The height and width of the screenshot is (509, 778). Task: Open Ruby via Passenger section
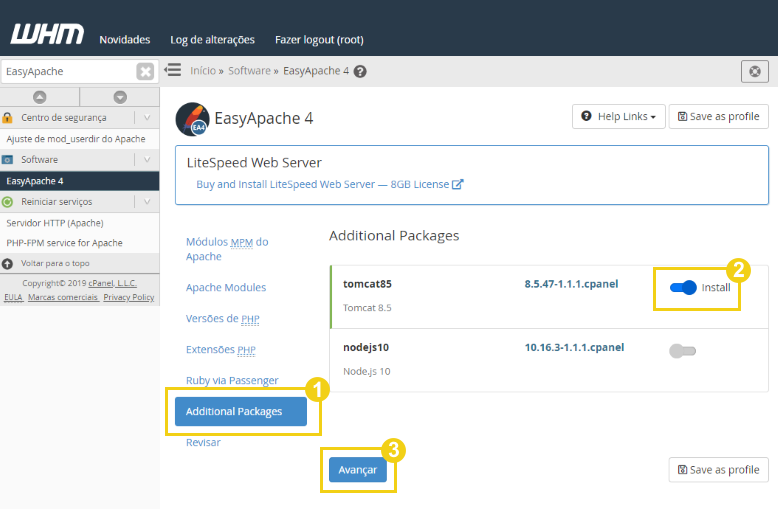pos(232,381)
